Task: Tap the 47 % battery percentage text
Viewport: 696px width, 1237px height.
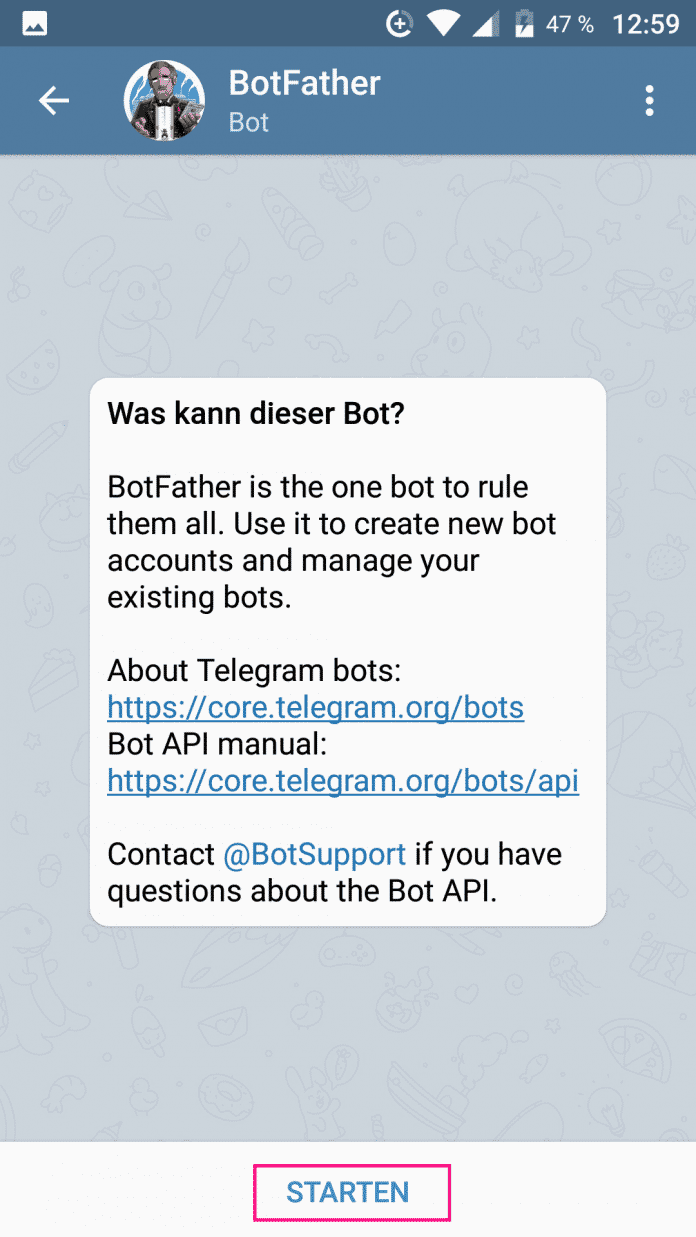Action: pos(570,24)
